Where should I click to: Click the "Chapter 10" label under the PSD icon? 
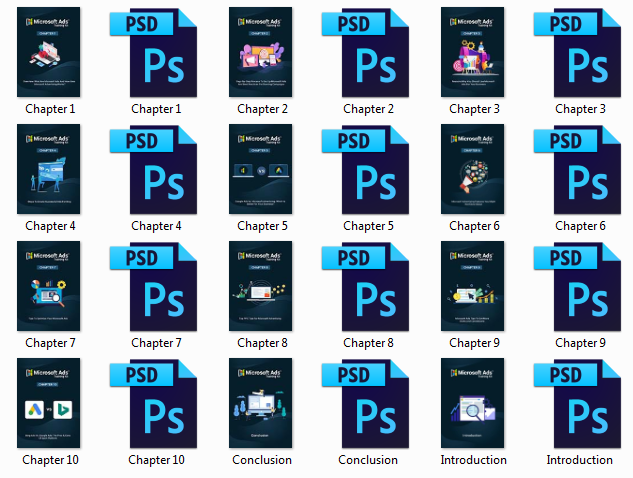click(156, 460)
